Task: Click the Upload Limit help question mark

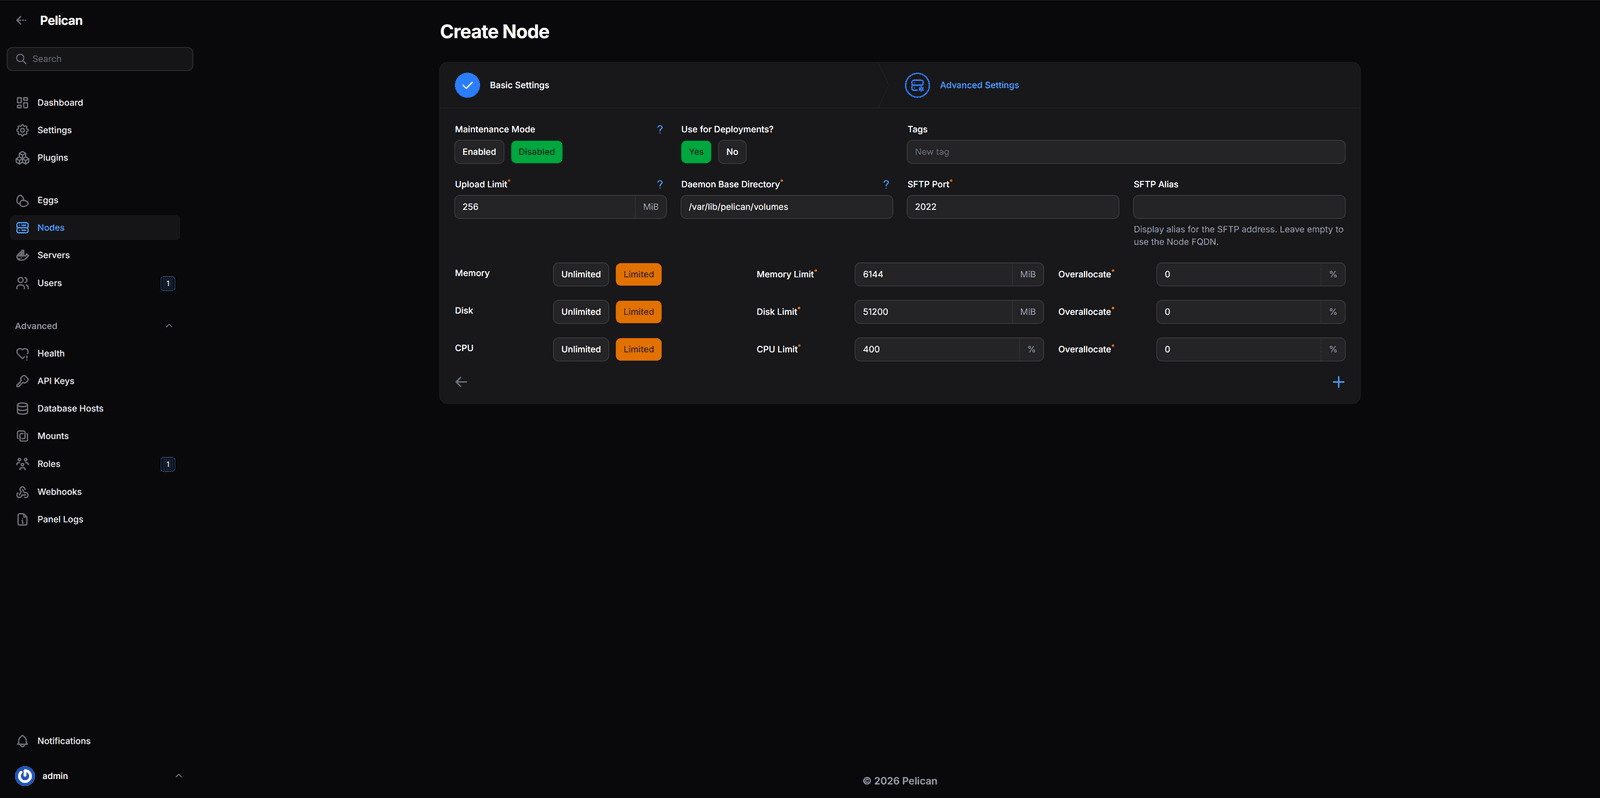Action: click(x=660, y=184)
